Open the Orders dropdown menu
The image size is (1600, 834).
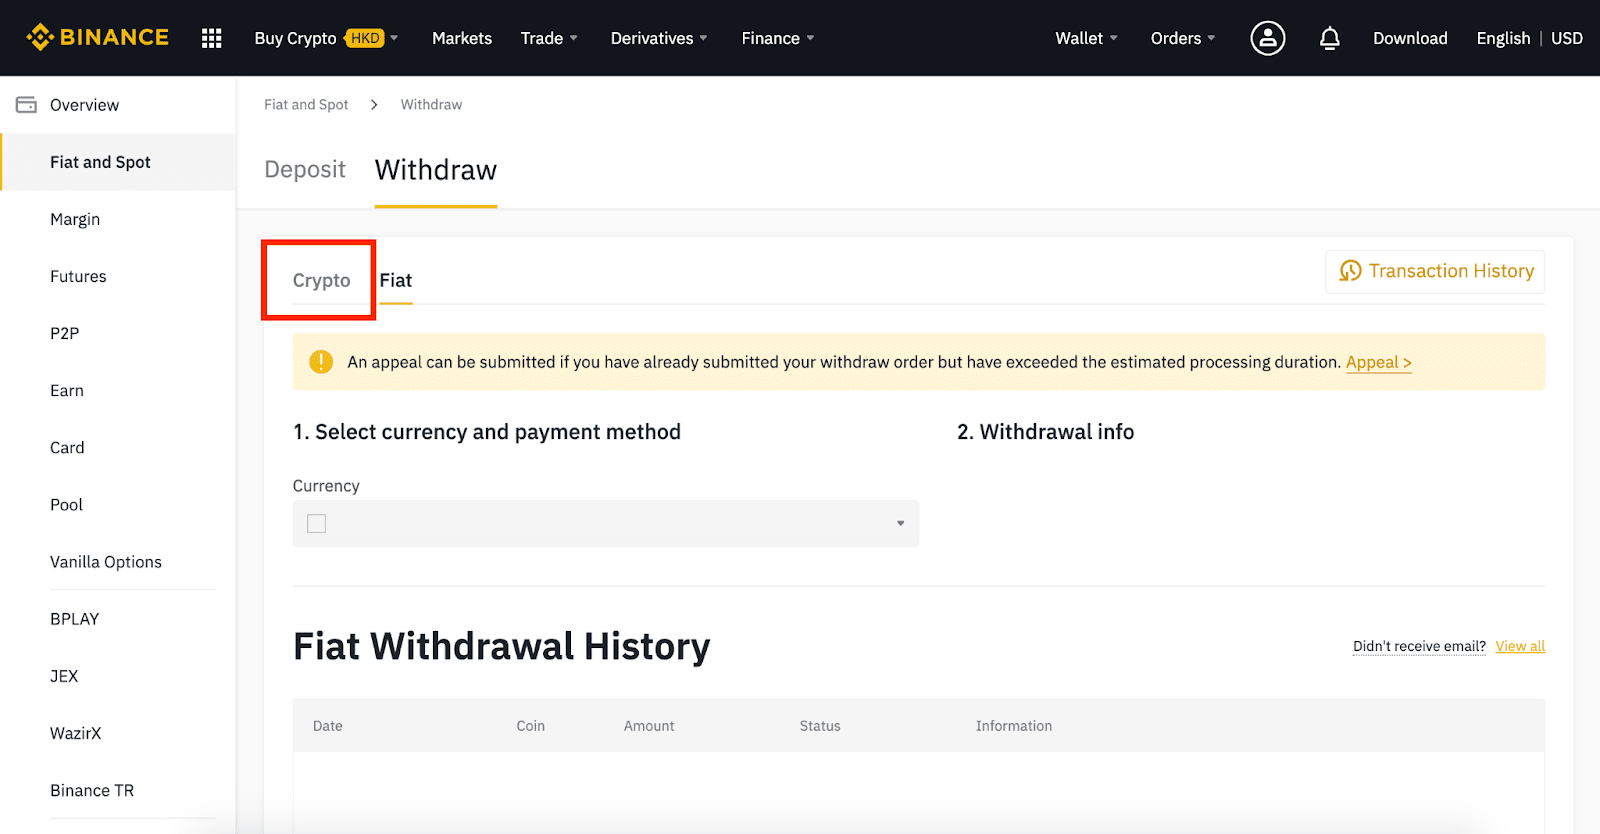[1182, 38]
